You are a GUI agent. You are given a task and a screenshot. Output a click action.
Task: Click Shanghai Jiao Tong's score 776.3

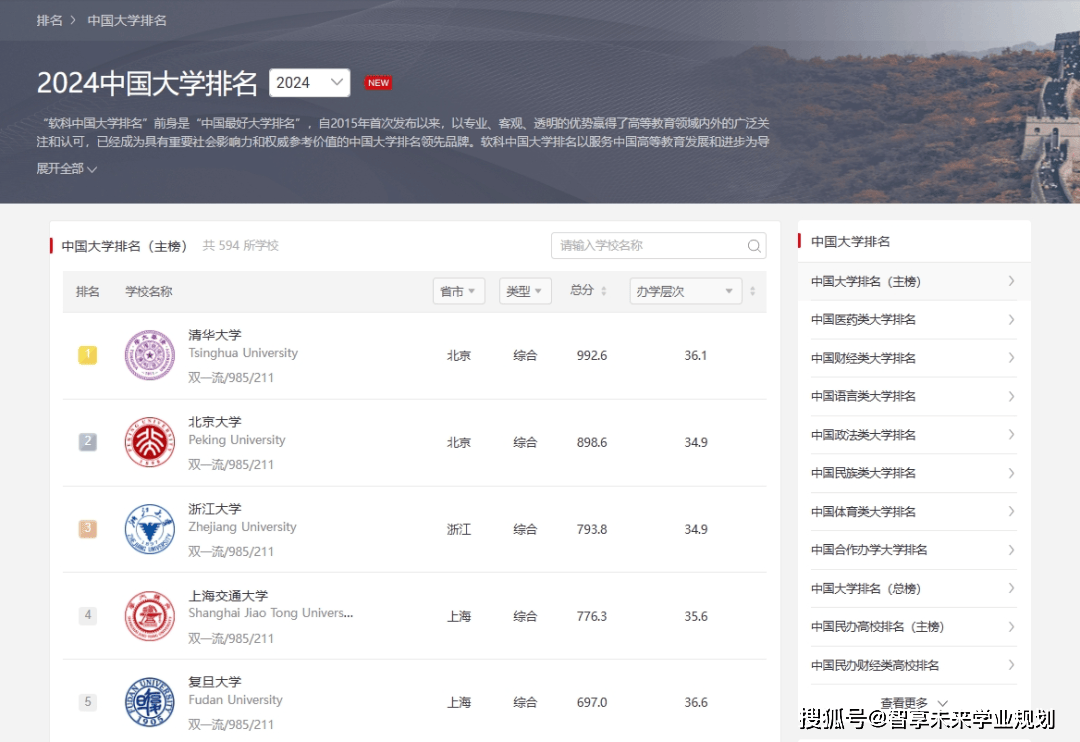(x=592, y=616)
